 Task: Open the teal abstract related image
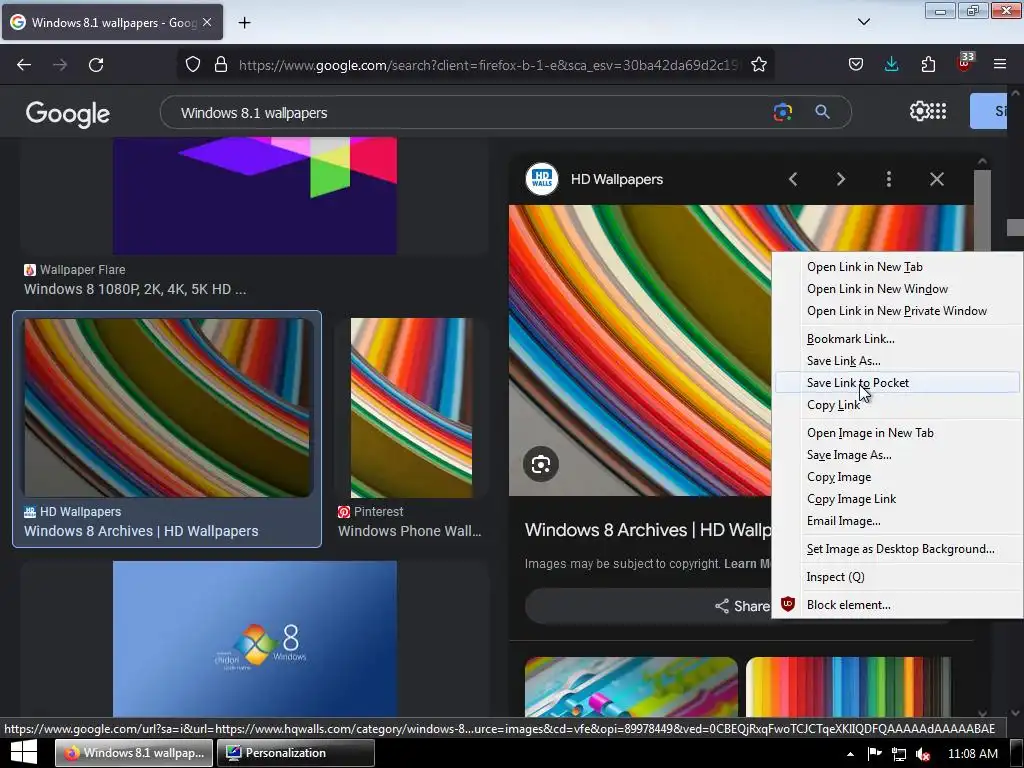631,687
